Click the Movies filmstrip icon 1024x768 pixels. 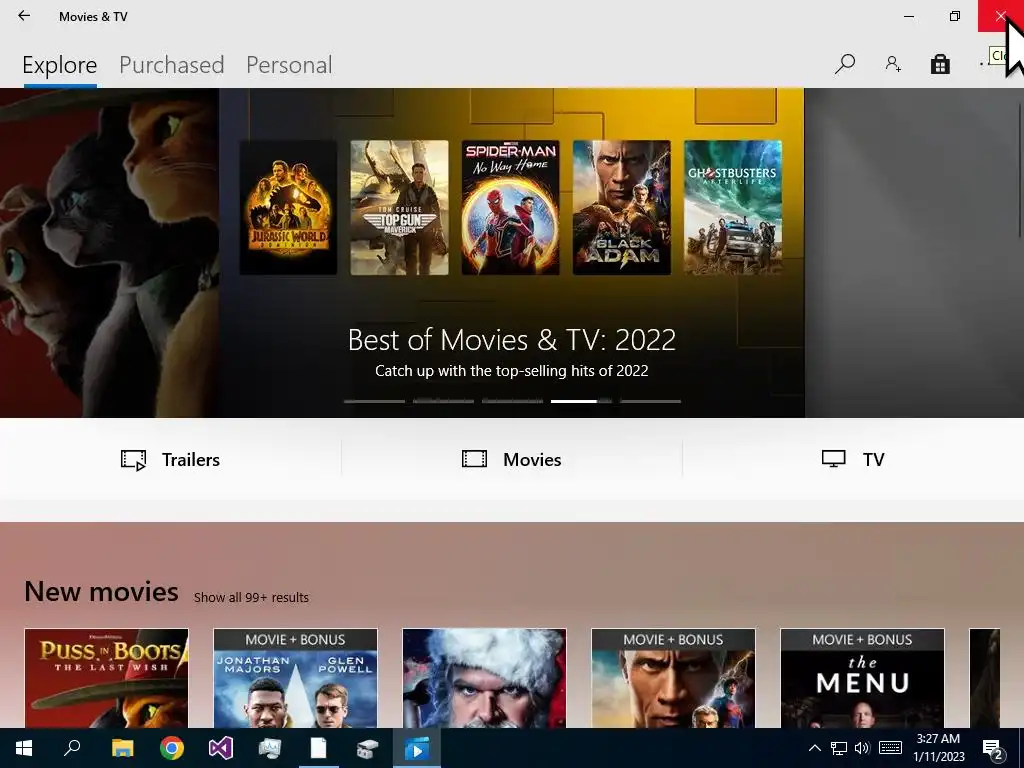pyautogui.click(x=474, y=459)
